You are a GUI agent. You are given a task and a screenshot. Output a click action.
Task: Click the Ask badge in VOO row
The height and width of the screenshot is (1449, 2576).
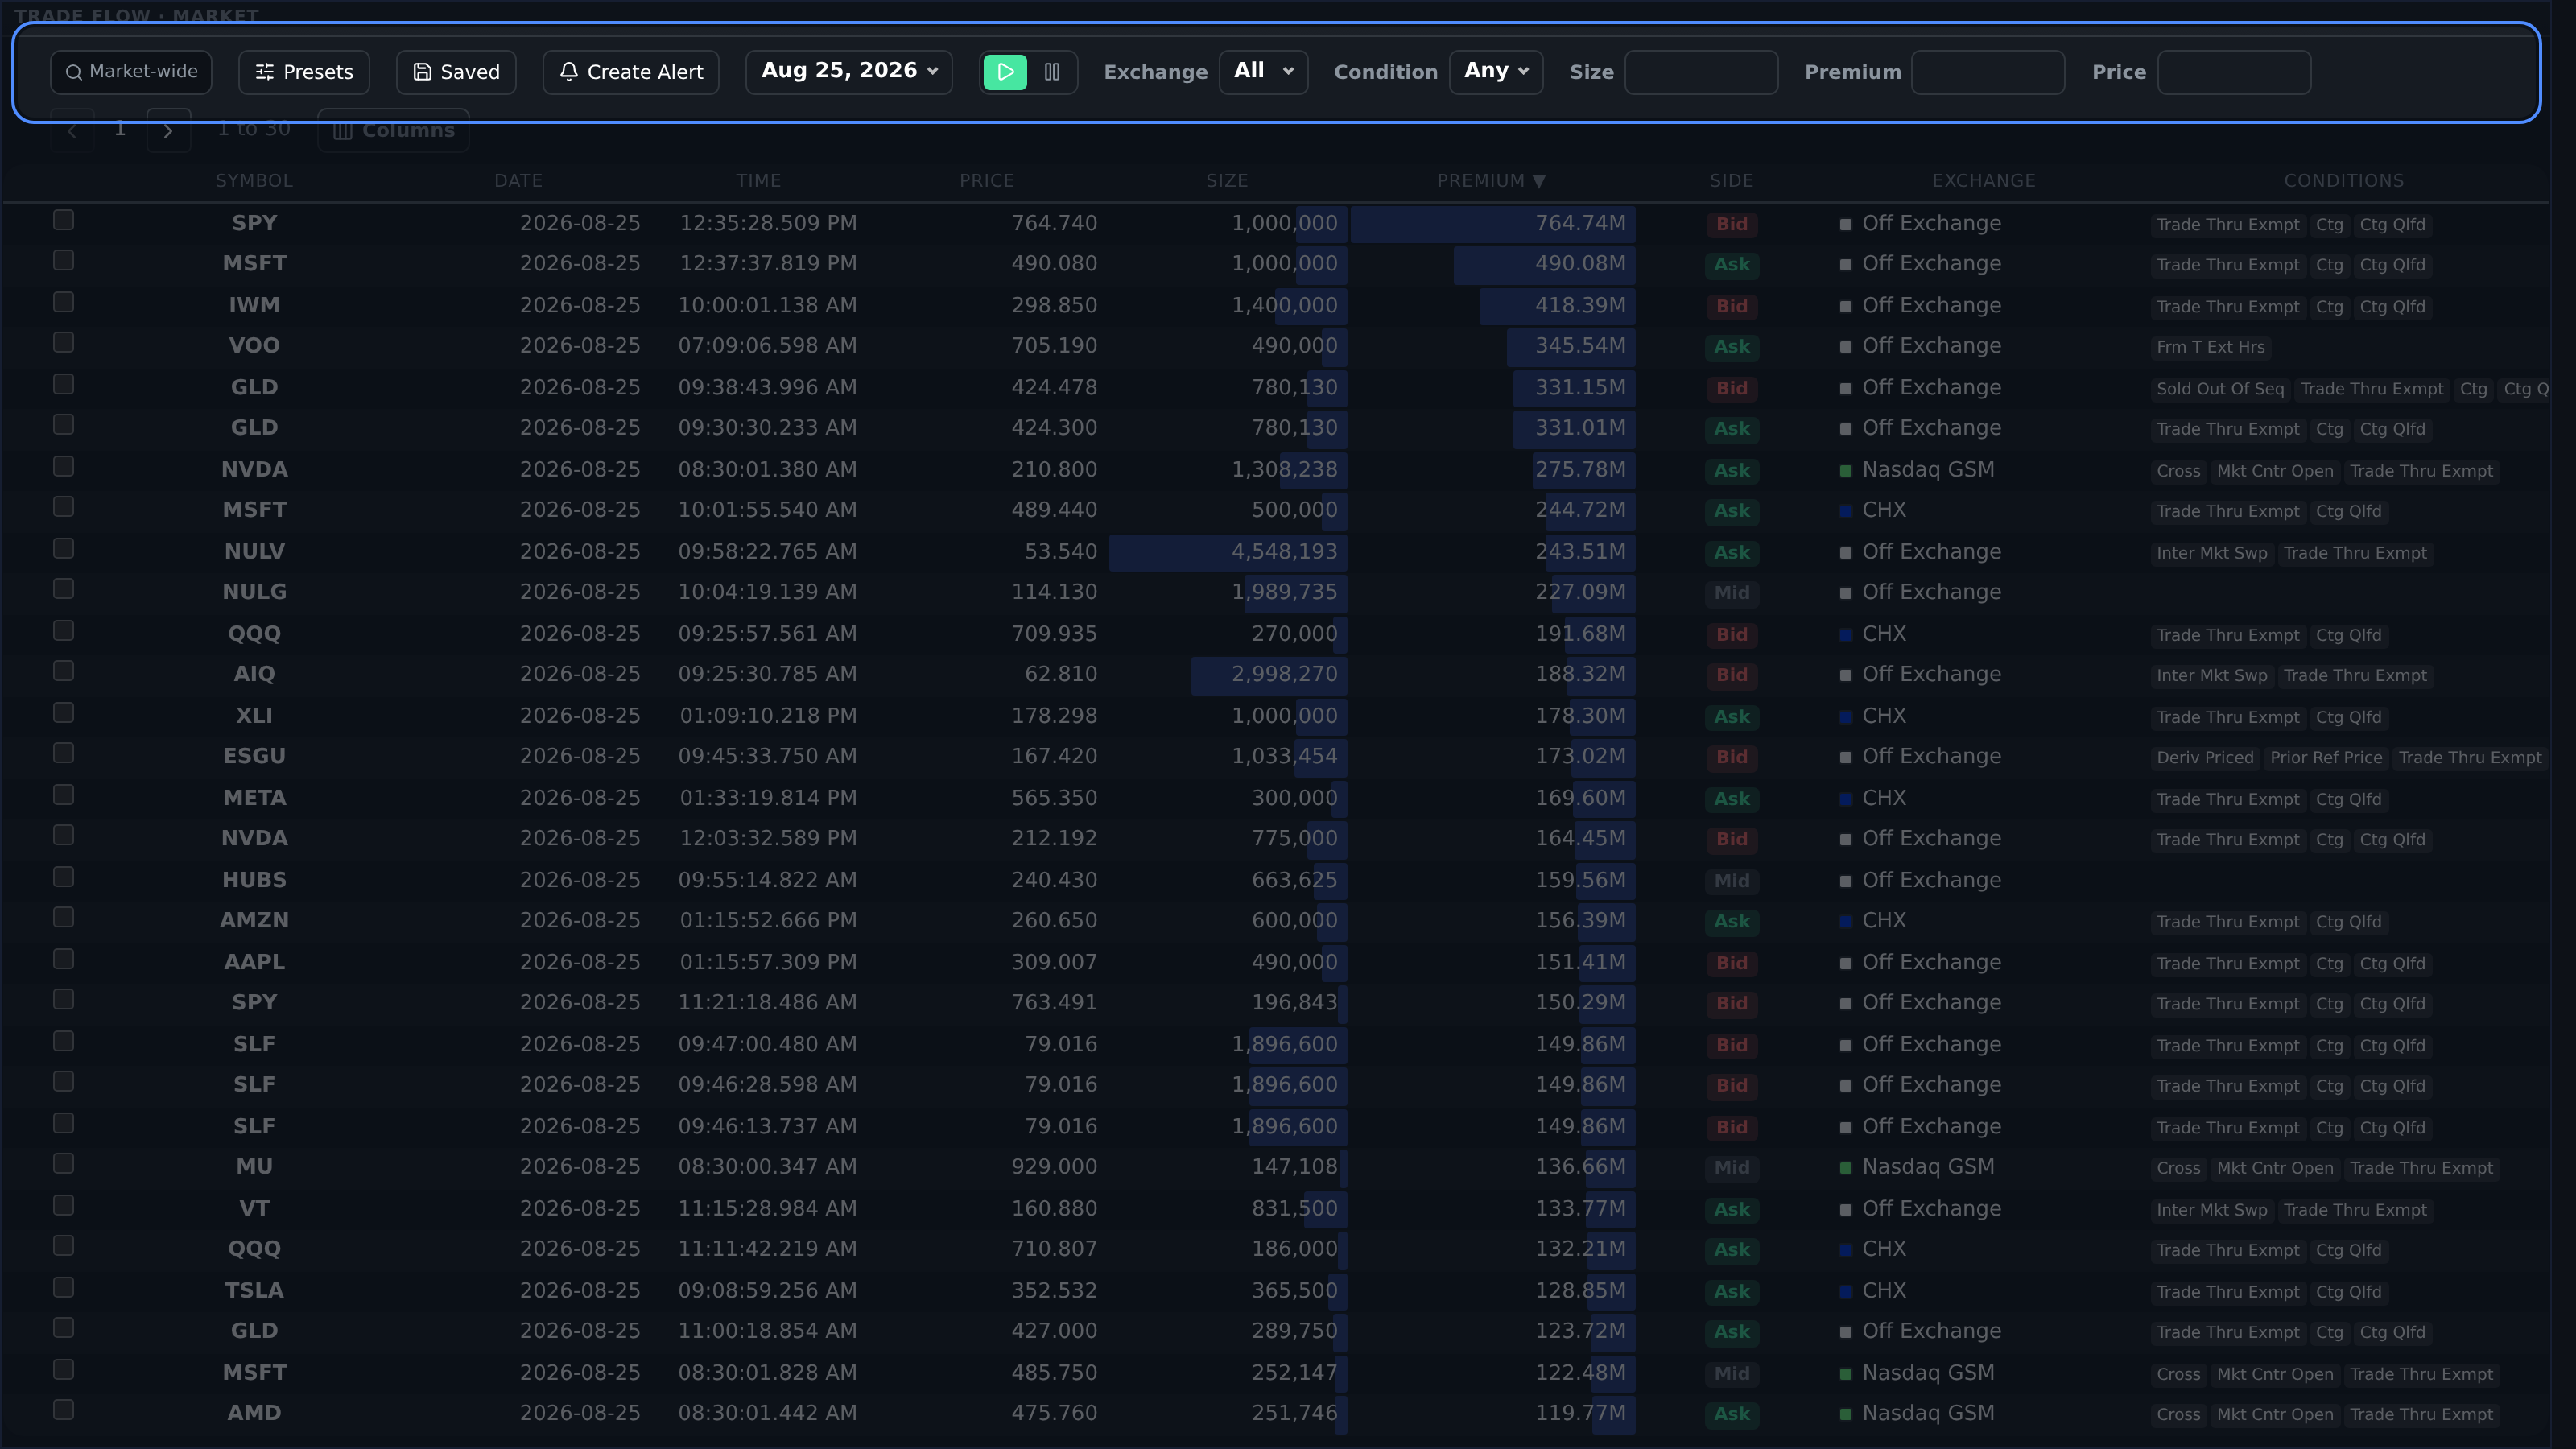click(1732, 347)
